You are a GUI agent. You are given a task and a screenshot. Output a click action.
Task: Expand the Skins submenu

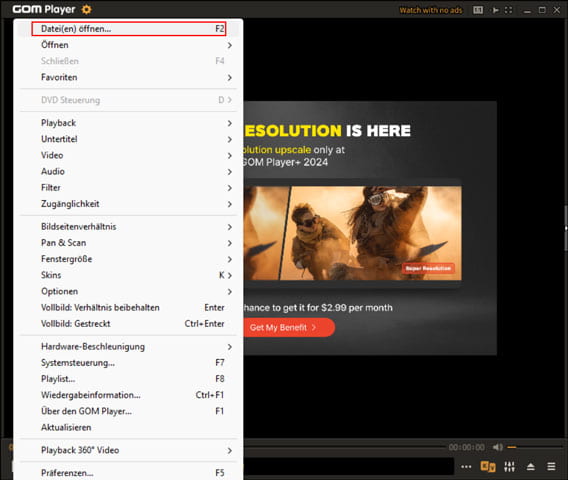[129, 275]
